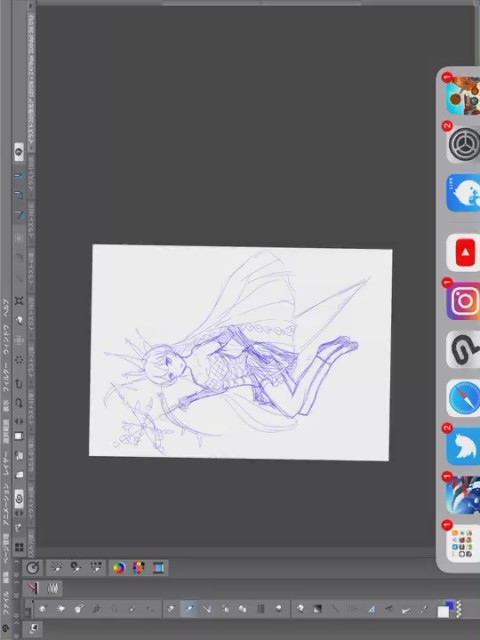The image size is (480, 640).
Task: Select the transparent checkered color swatch
Action: pyautogui.click(x=459, y=609)
